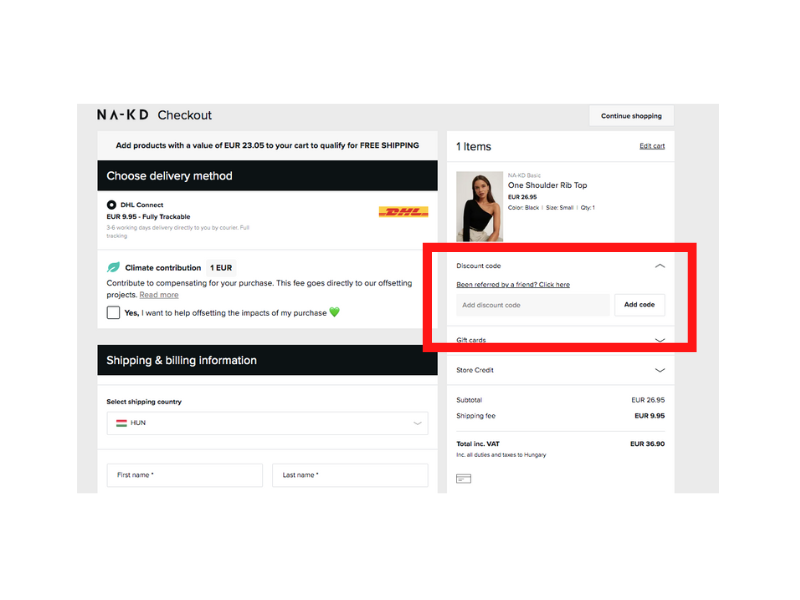Click the Read more link
This screenshot has width=800, height=600.
[159, 295]
